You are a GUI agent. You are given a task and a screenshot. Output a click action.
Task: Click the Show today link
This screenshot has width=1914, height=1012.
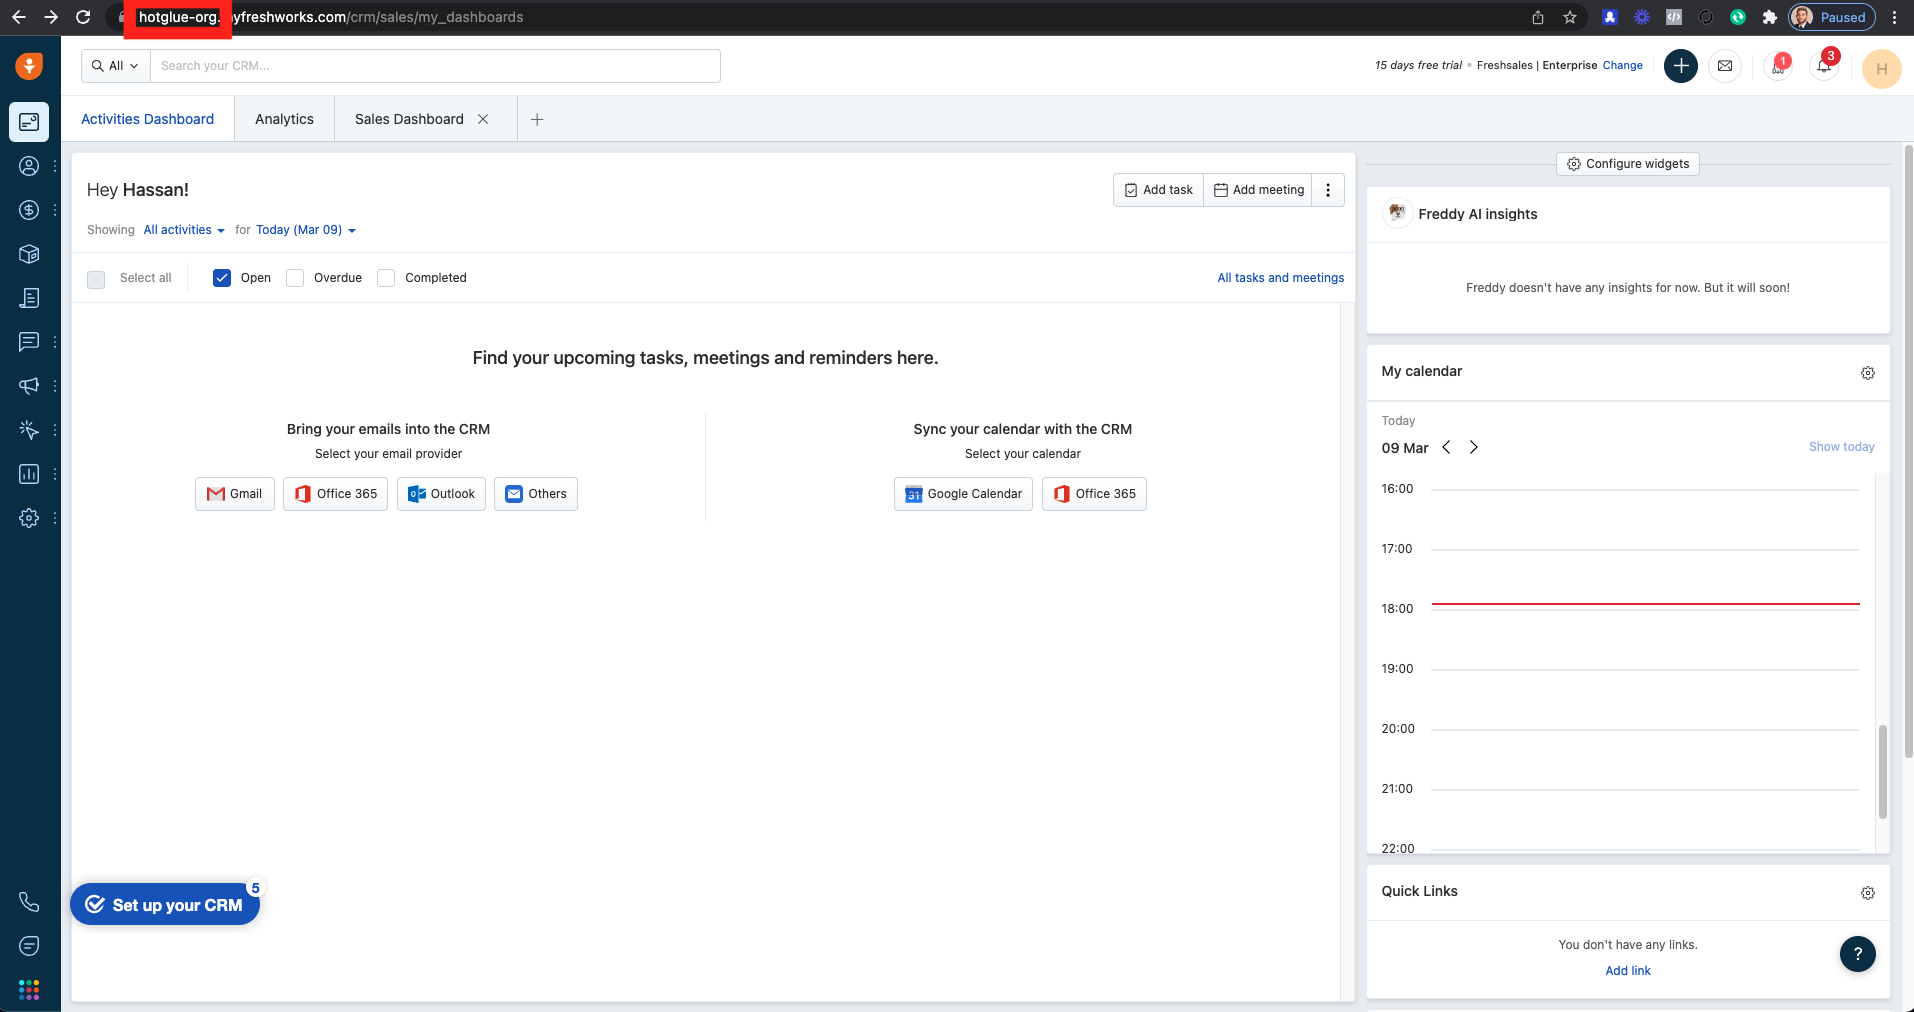[1842, 447]
